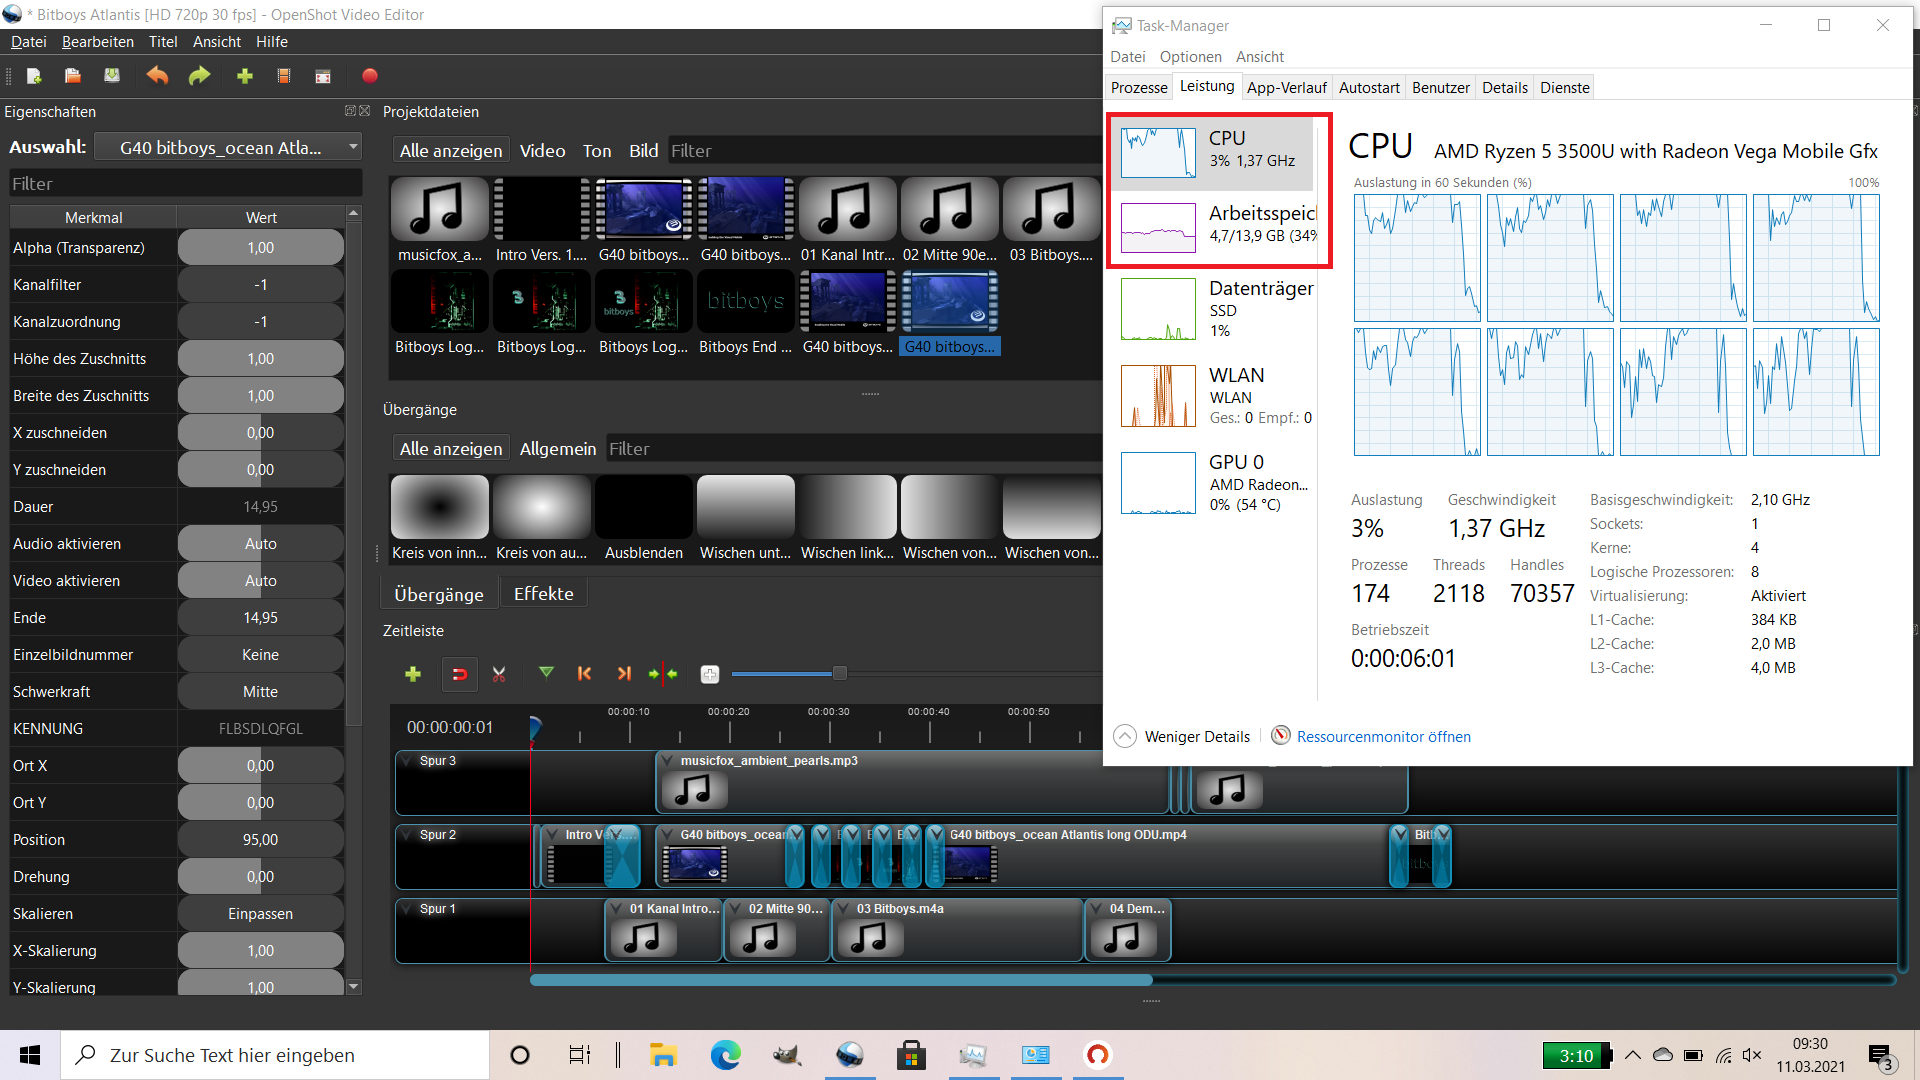Switch to the Effekte tab

(x=543, y=594)
